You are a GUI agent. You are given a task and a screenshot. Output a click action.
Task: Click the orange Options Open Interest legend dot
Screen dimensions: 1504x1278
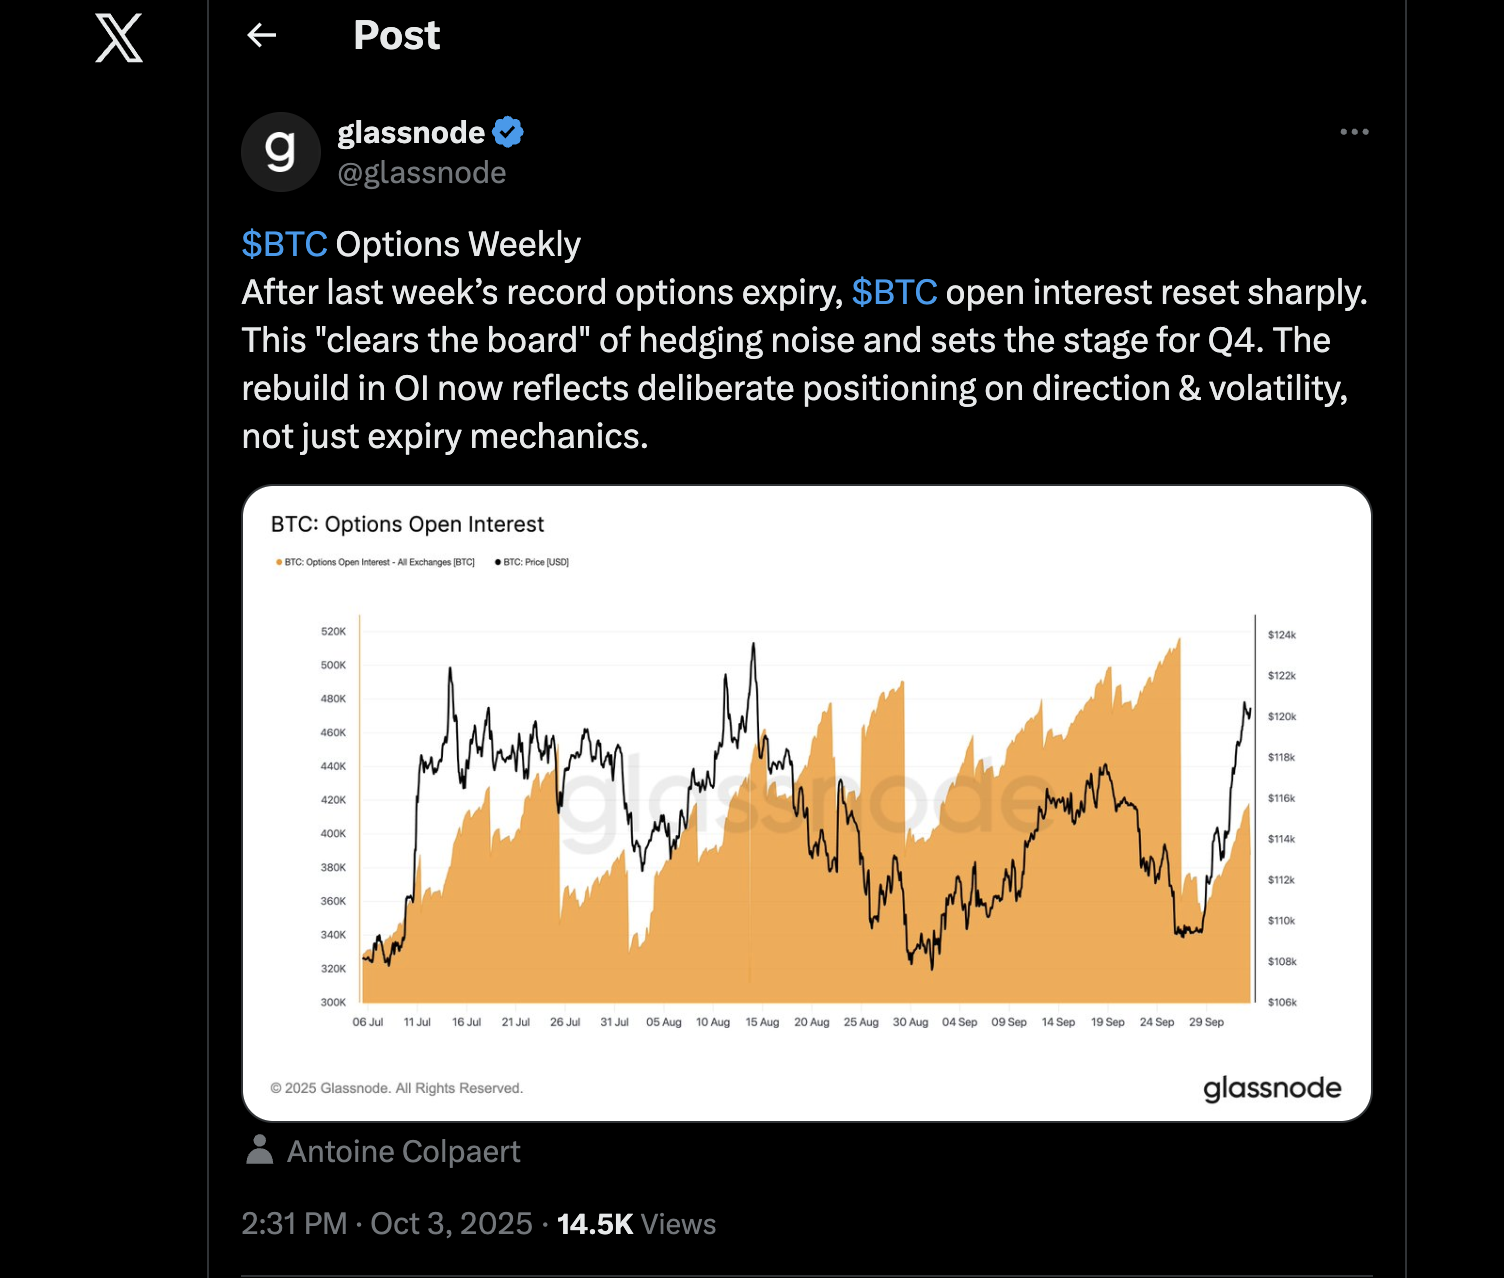click(279, 562)
